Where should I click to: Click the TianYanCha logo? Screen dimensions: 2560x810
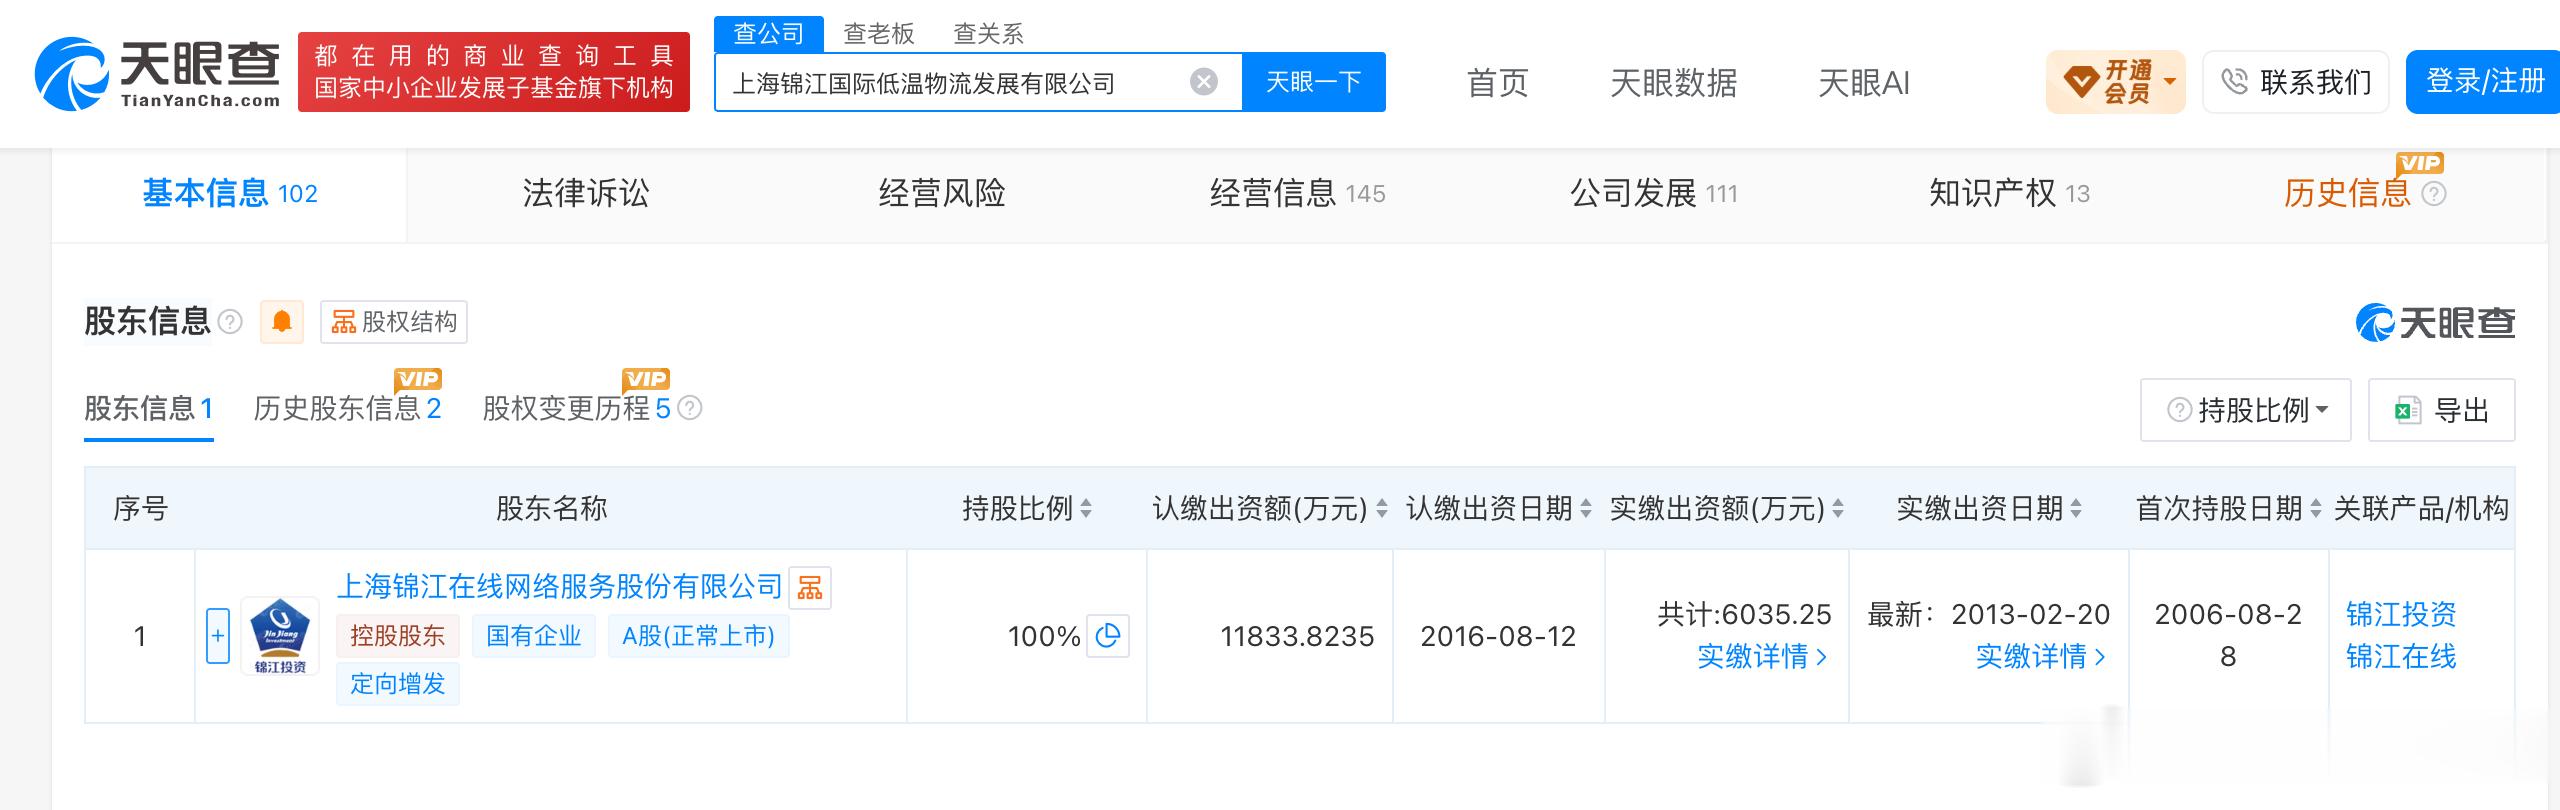pos(158,73)
